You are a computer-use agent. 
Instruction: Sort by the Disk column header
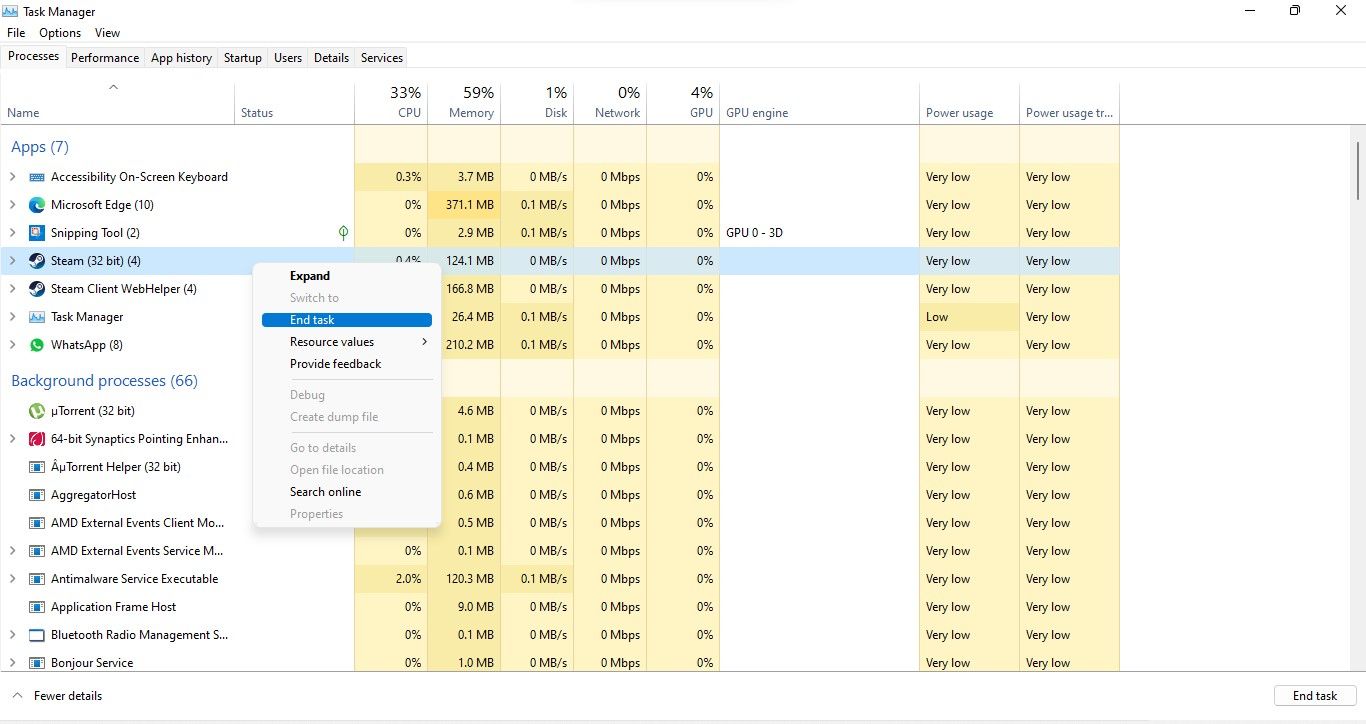pos(537,102)
